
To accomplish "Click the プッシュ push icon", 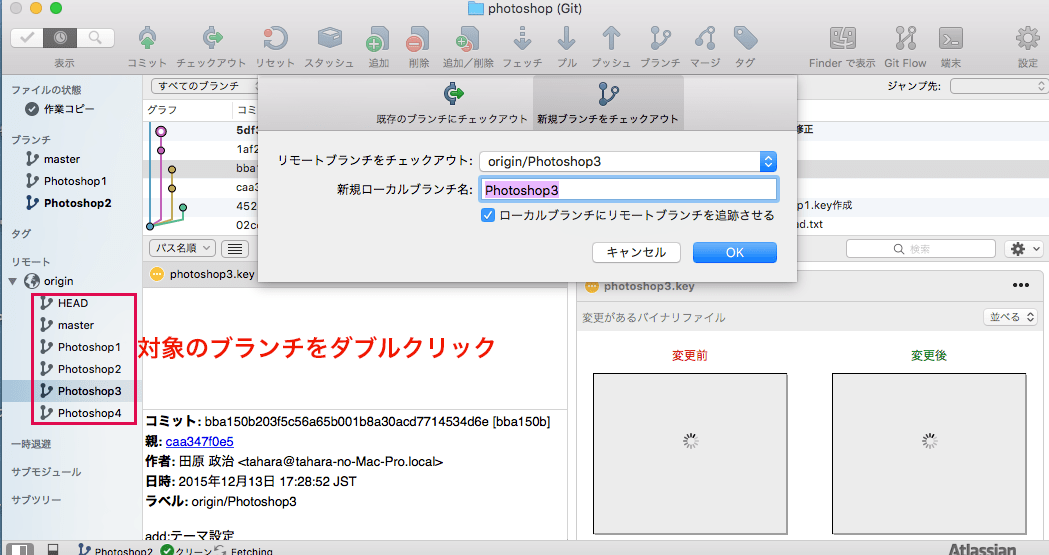I will coord(611,39).
